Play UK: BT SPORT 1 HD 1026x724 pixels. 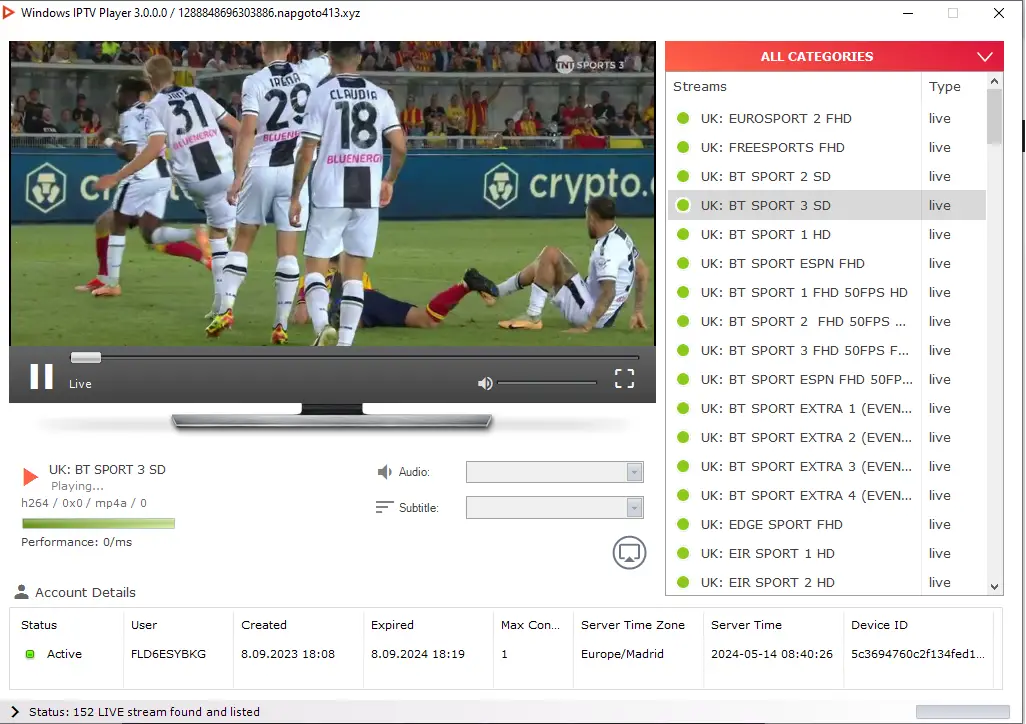point(826,234)
